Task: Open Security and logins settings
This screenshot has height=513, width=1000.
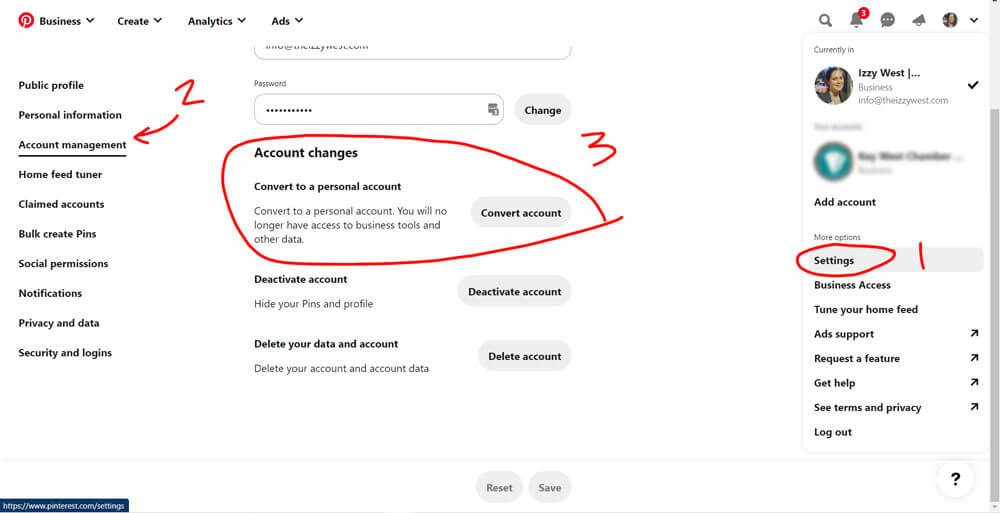Action: click(x=65, y=353)
